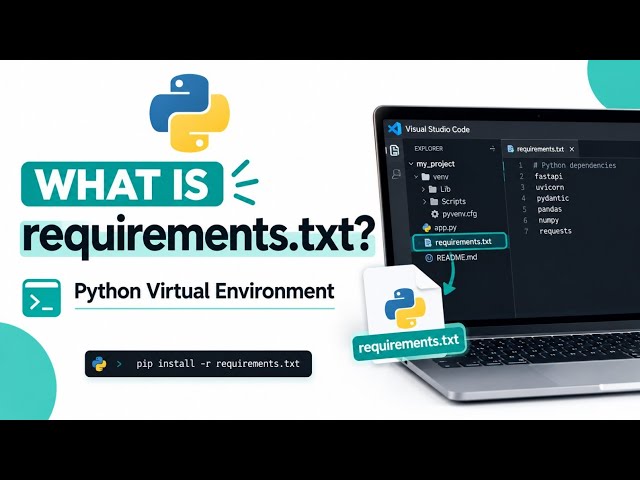Click line number 1 in the editor gutter

pyautogui.click(x=520, y=165)
